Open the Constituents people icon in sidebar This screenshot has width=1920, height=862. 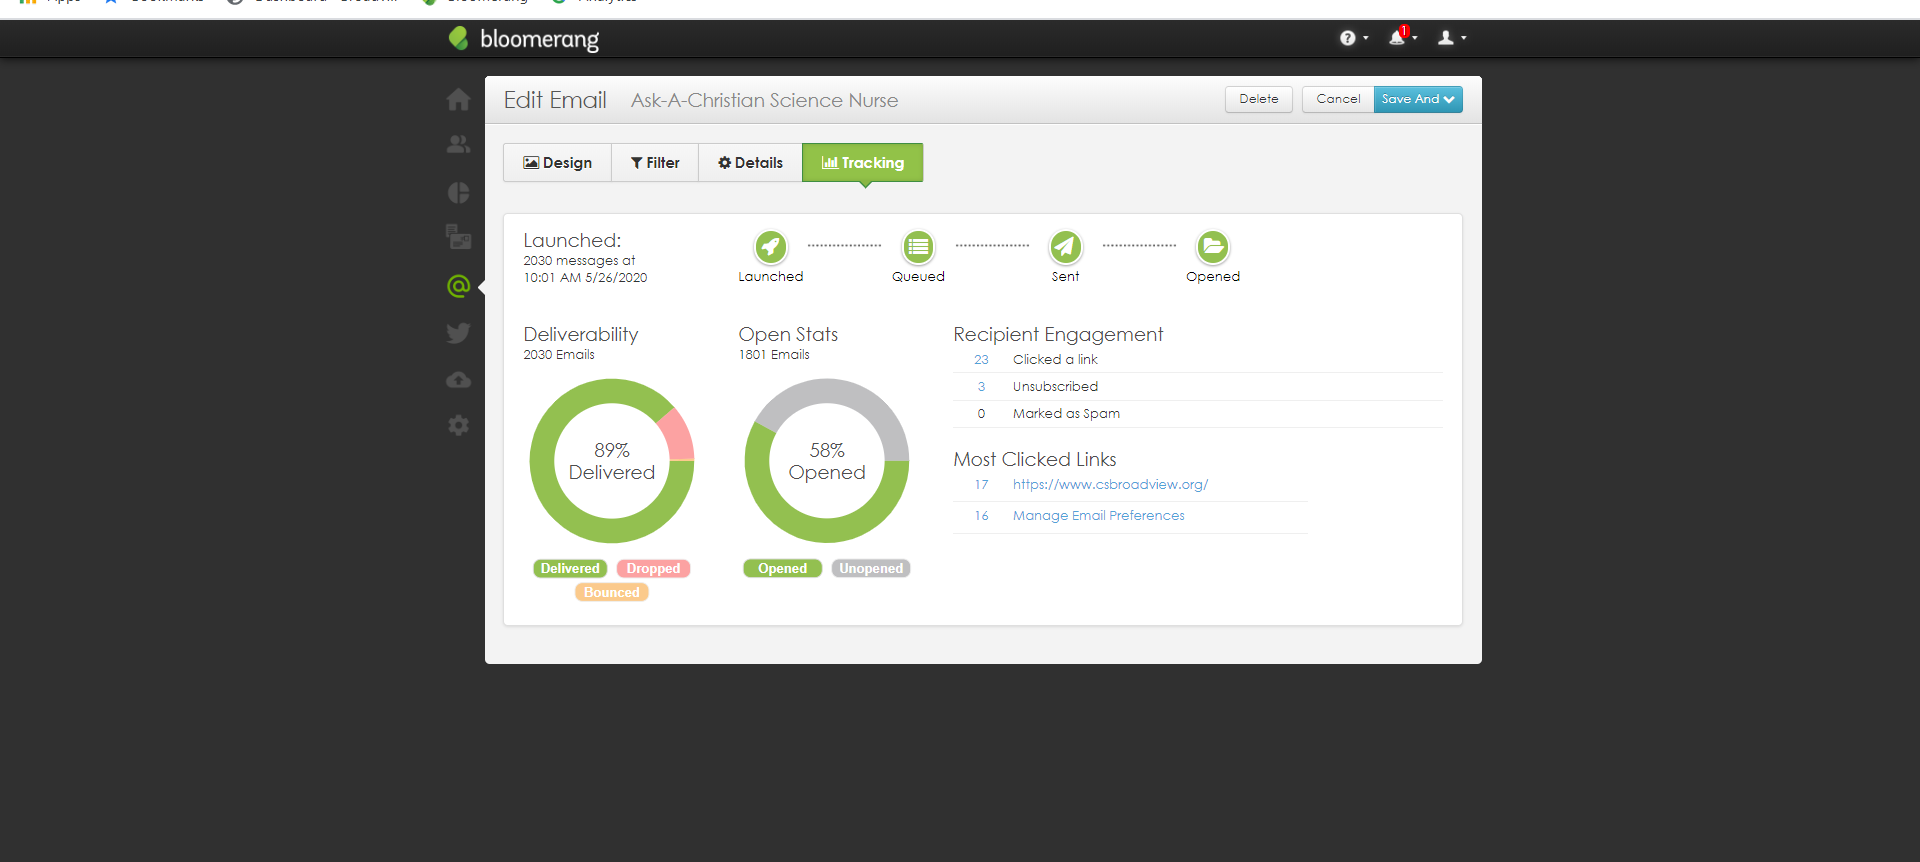tap(458, 145)
